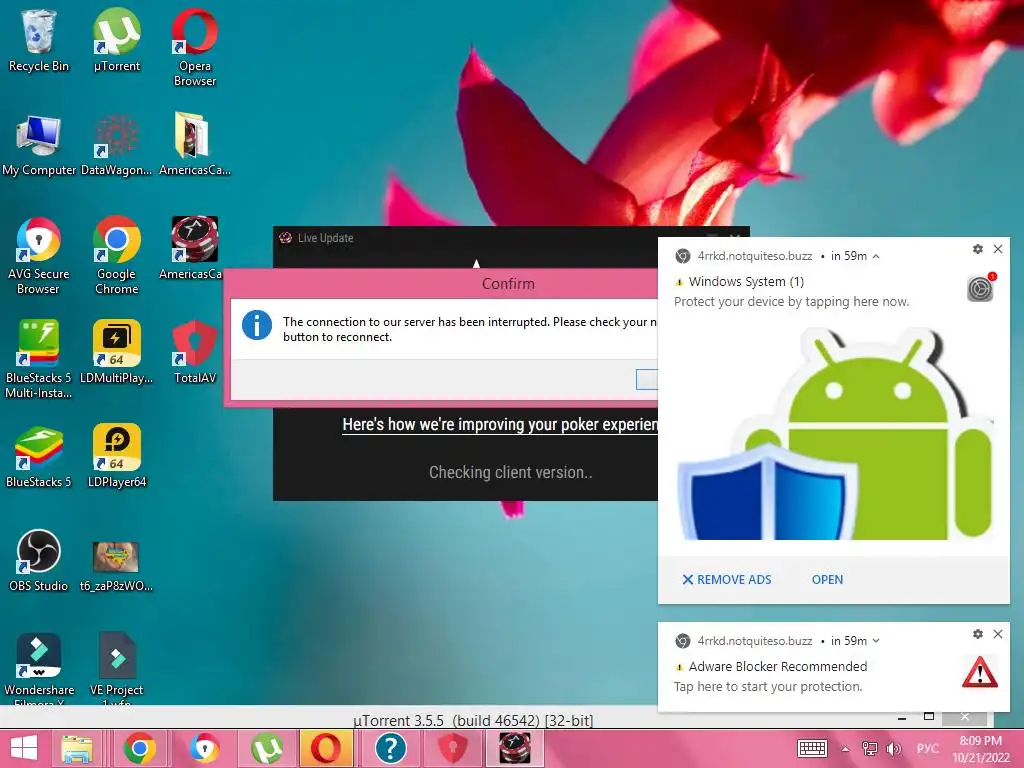
Task: Change the РУС input language indicator
Action: 927,748
